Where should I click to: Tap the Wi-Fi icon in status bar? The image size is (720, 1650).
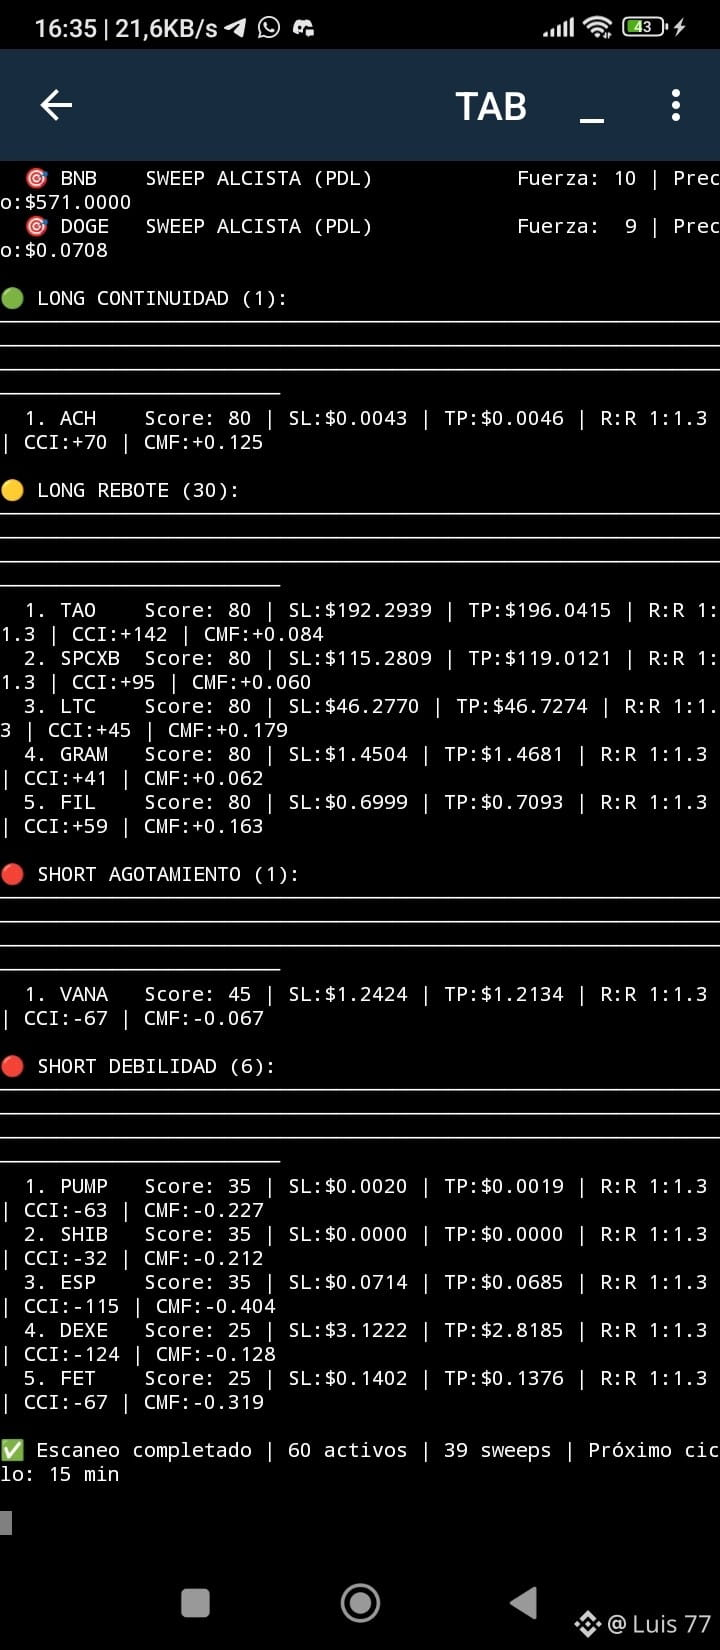[x=598, y=27]
